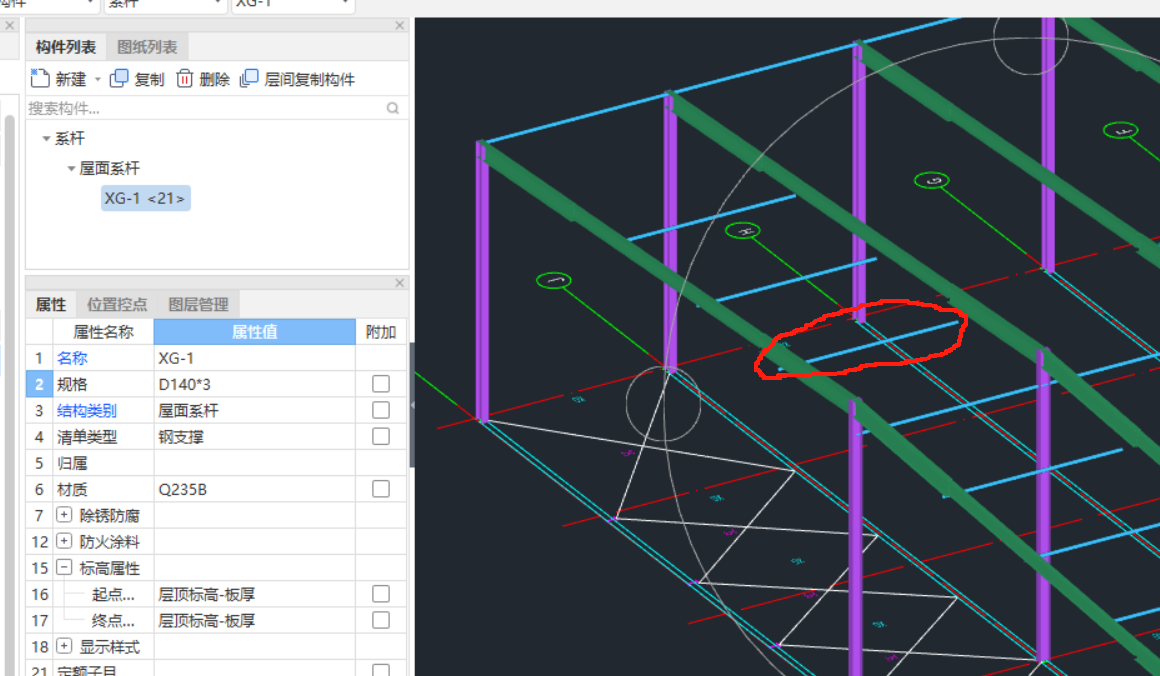1160x676 pixels.
Task: Collapse the 标高属性 property group
Action: [64, 567]
